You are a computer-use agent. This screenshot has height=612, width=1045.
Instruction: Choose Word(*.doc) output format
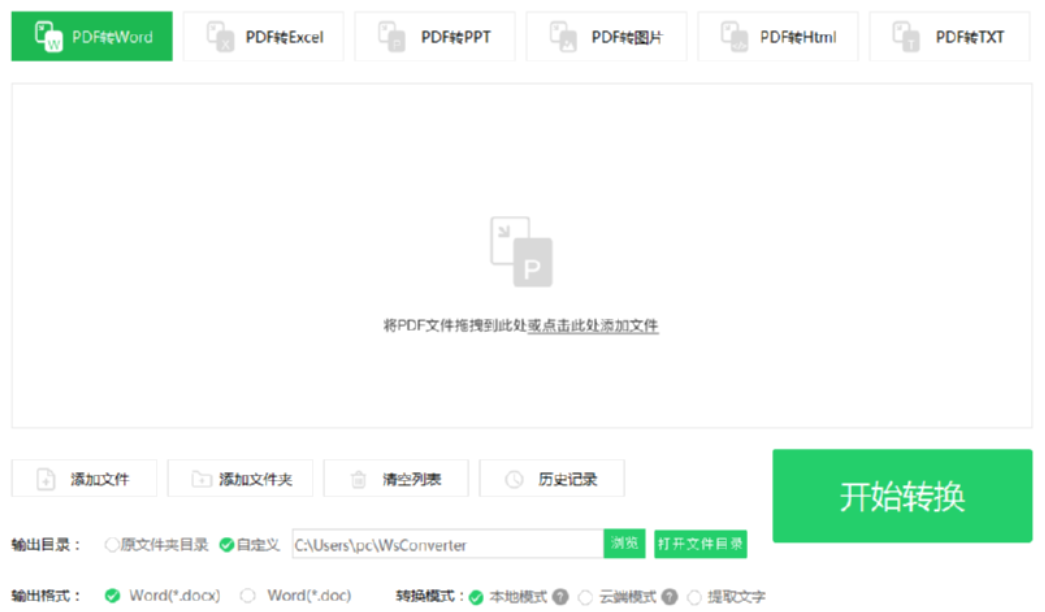coord(296,595)
